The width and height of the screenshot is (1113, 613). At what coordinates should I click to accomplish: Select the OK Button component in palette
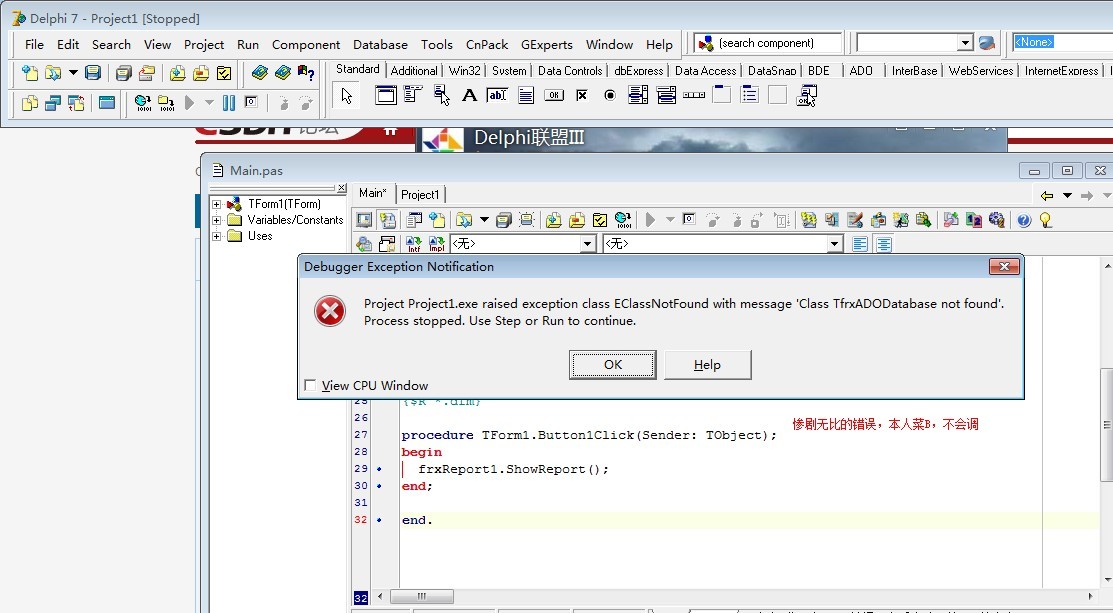click(554, 95)
